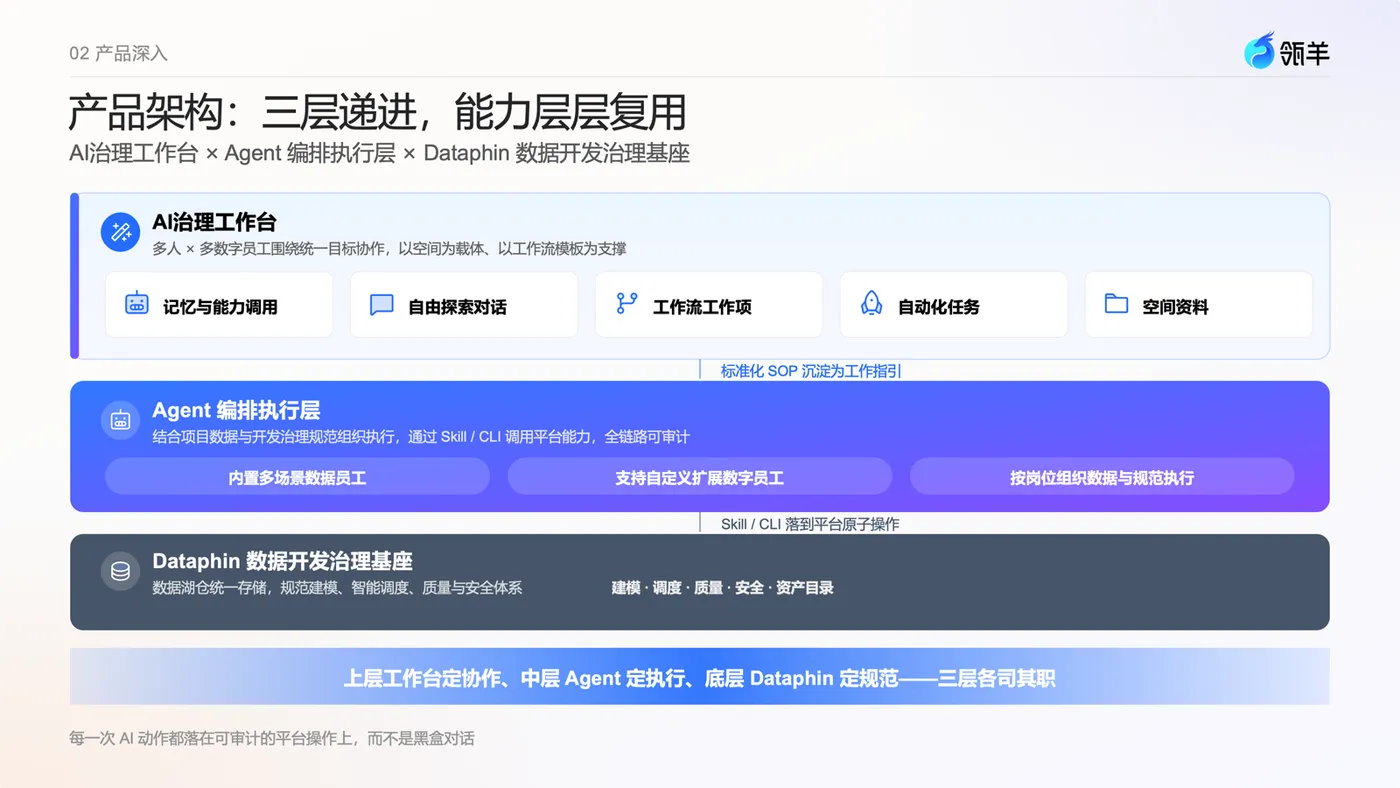The height and width of the screenshot is (788, 1400).
Task: Click the folder icon on 空间资料 card
Action: (x=1116, y=303)
